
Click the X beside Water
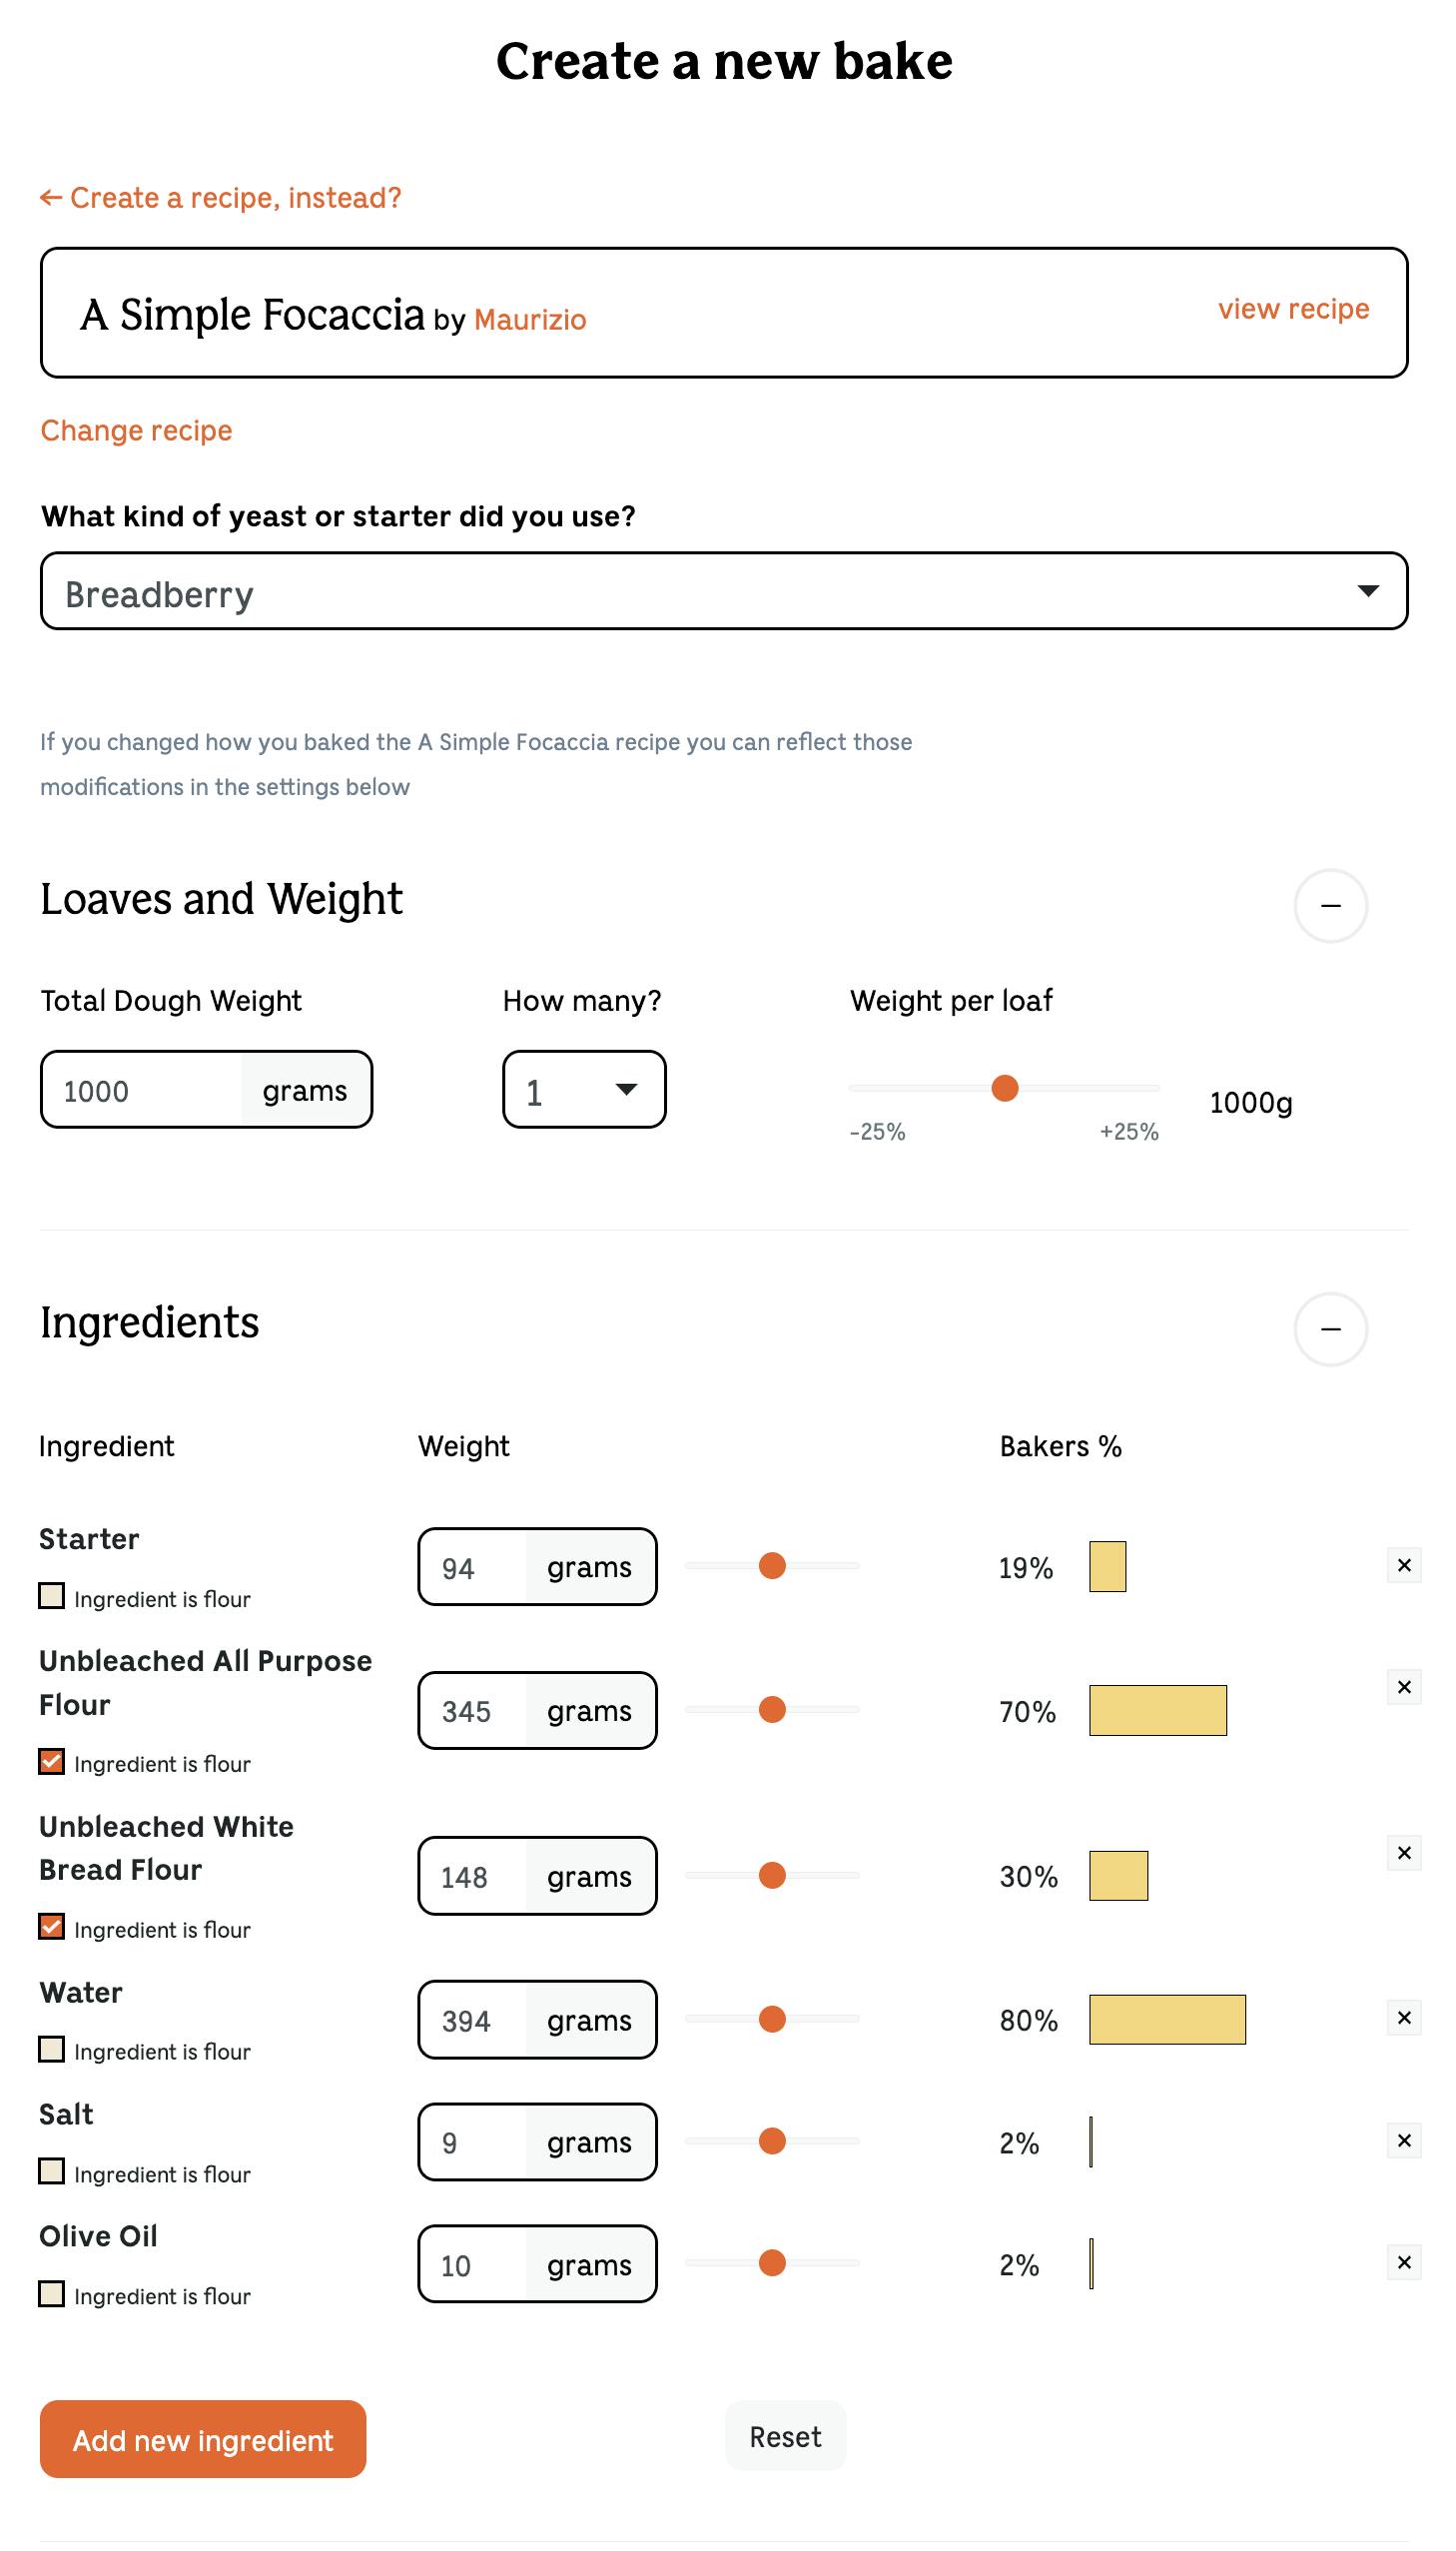pyautogui.click(x=1403, y=2017)
